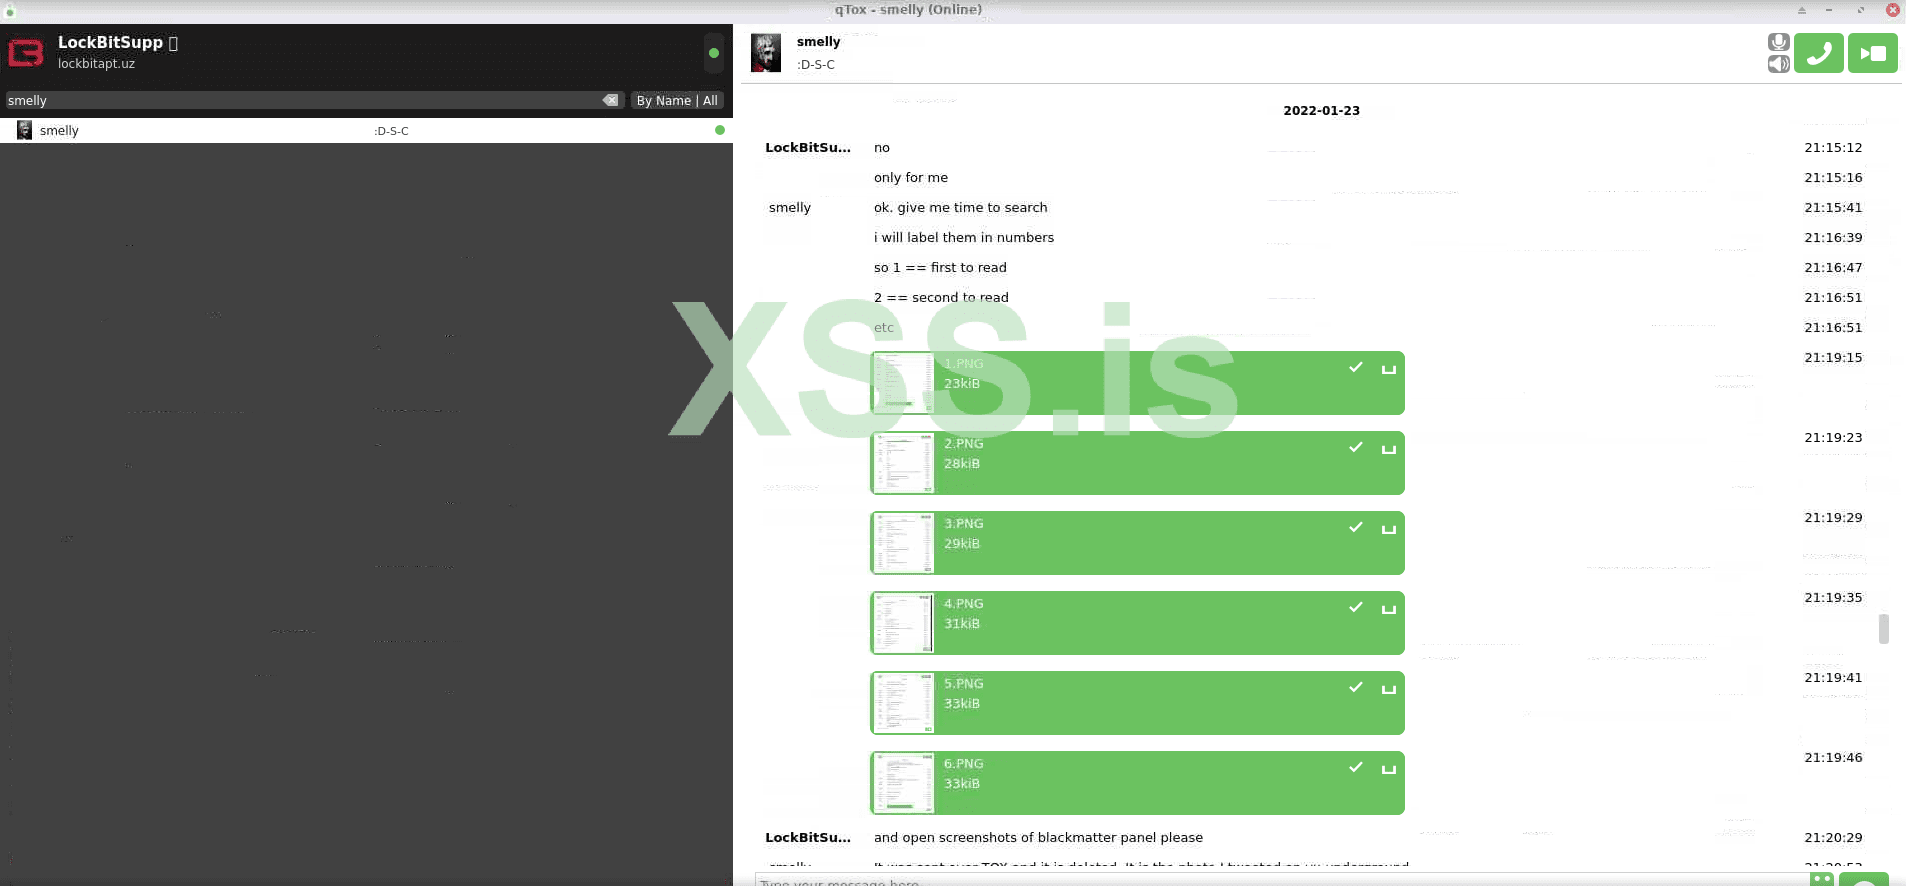
Task: Start a video call with smelly
Action: [x=1872, y=53]
